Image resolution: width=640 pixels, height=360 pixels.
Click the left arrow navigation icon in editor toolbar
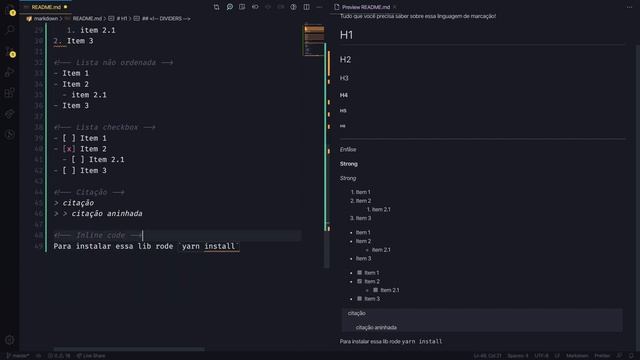click(x=268, y=7)
